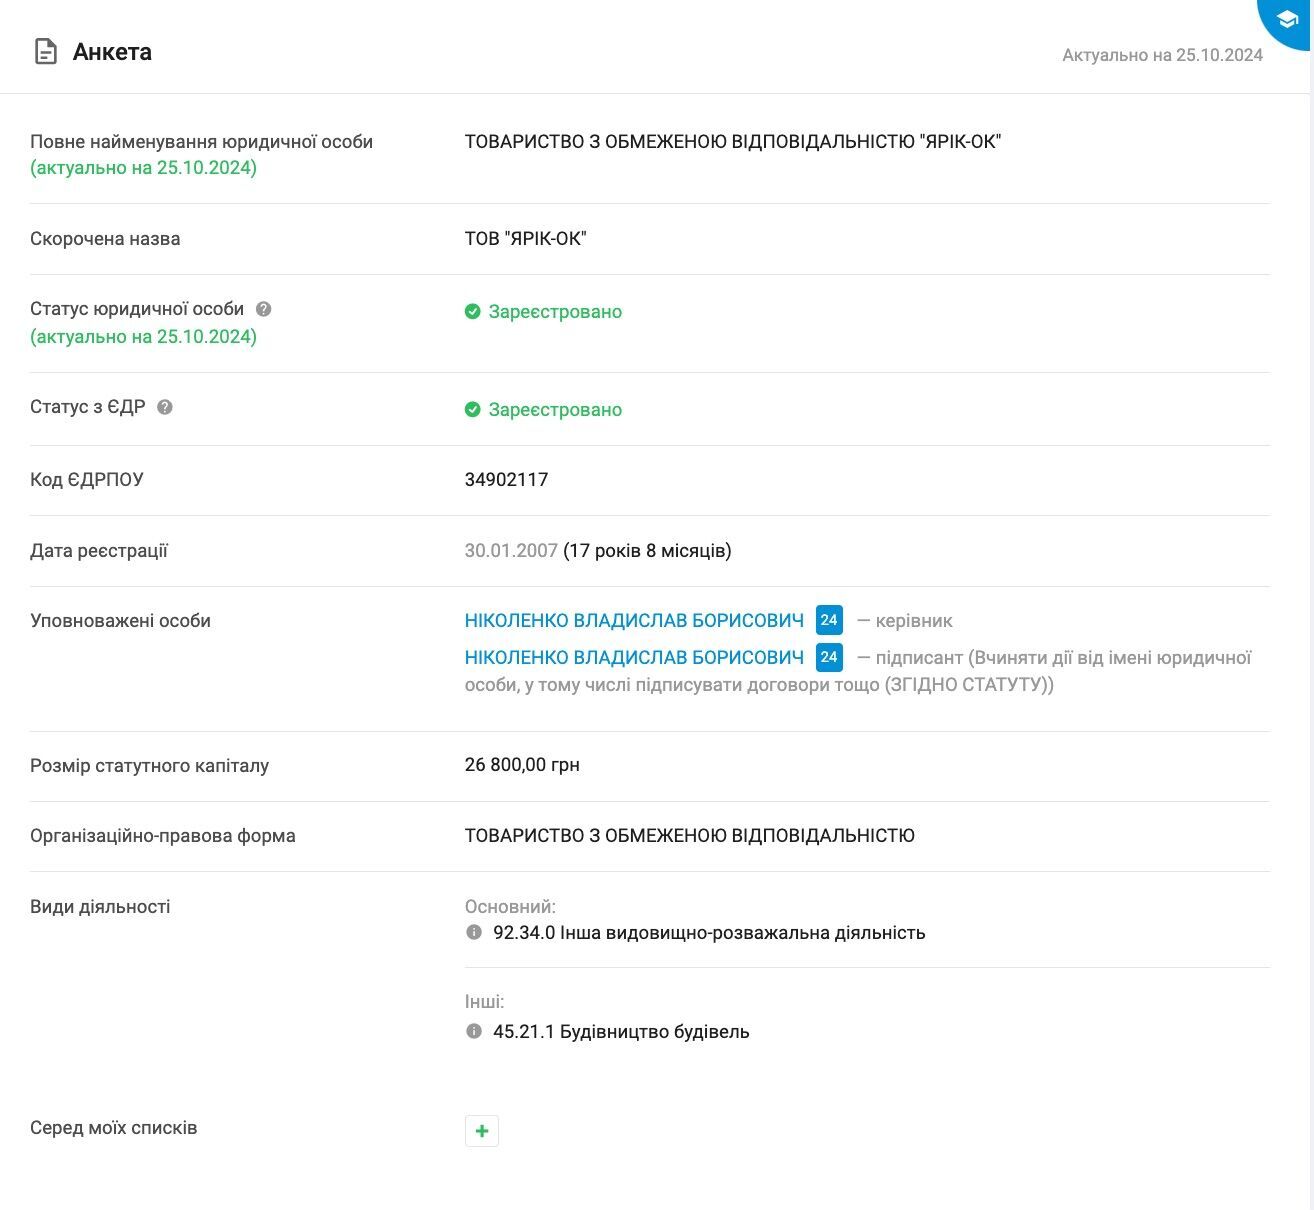Viewport: 1314px width, 1210px height.
Task: Click Зареєстровано status of Статус з ЄДР
Action: [555, 410]
